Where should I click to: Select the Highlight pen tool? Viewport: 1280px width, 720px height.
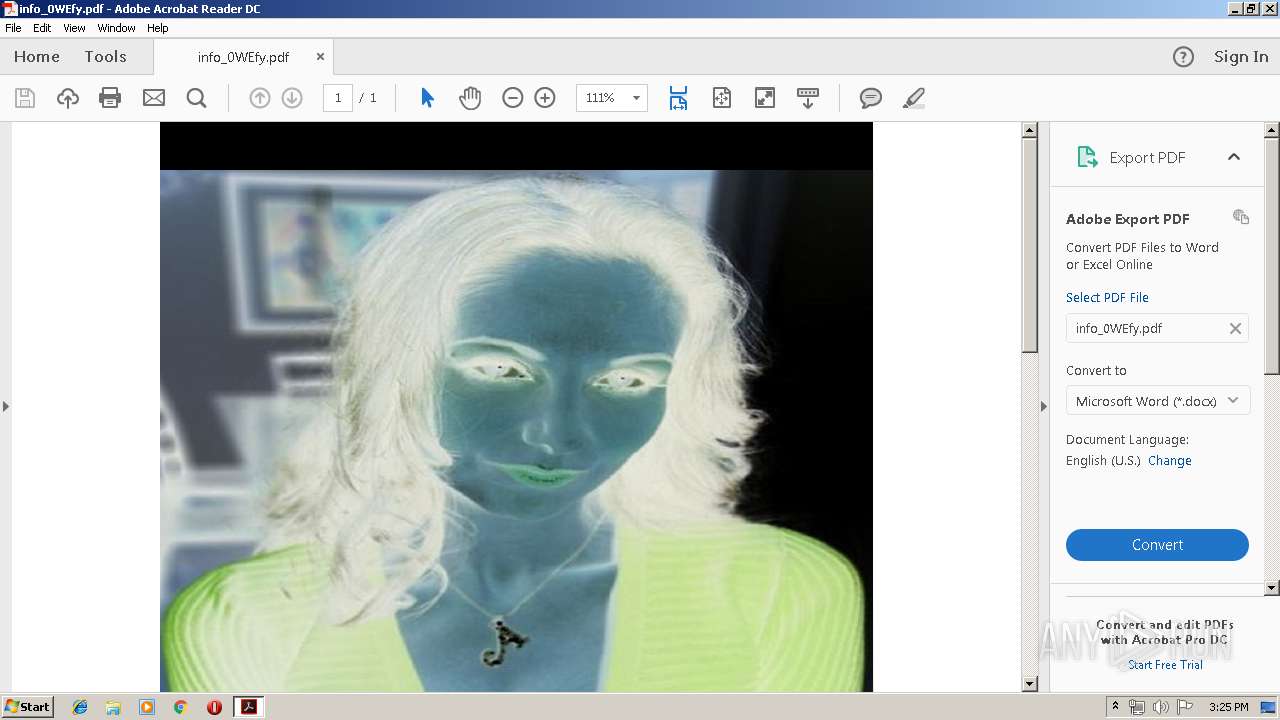click(x=913, y=98)
